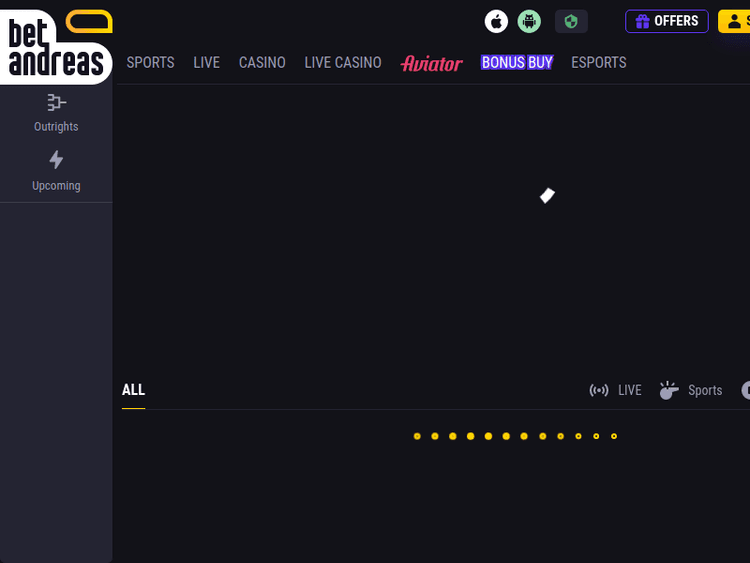Screen dimensions: 750x563
Task: Go to LIVE in the top navigation
Action: 206,62
